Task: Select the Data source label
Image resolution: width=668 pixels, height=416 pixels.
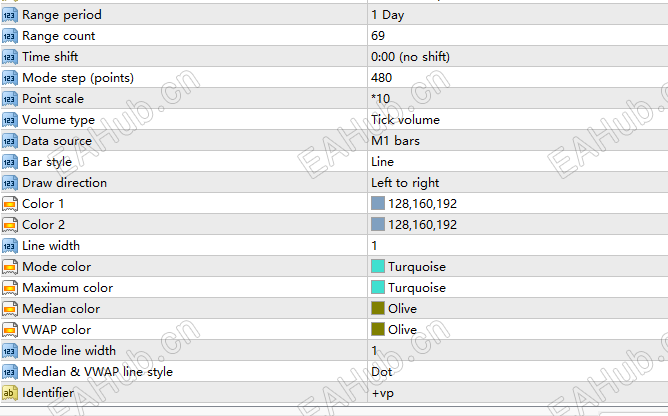Action: tap(57, 141)
